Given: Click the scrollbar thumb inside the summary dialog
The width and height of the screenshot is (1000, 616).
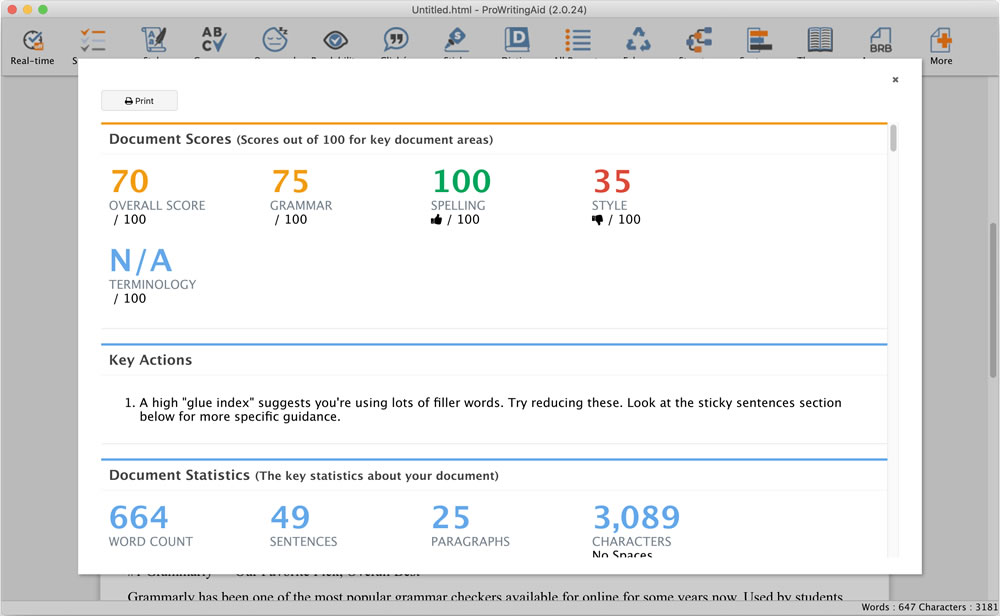Looking at the screenshot, I should point(893,138).
